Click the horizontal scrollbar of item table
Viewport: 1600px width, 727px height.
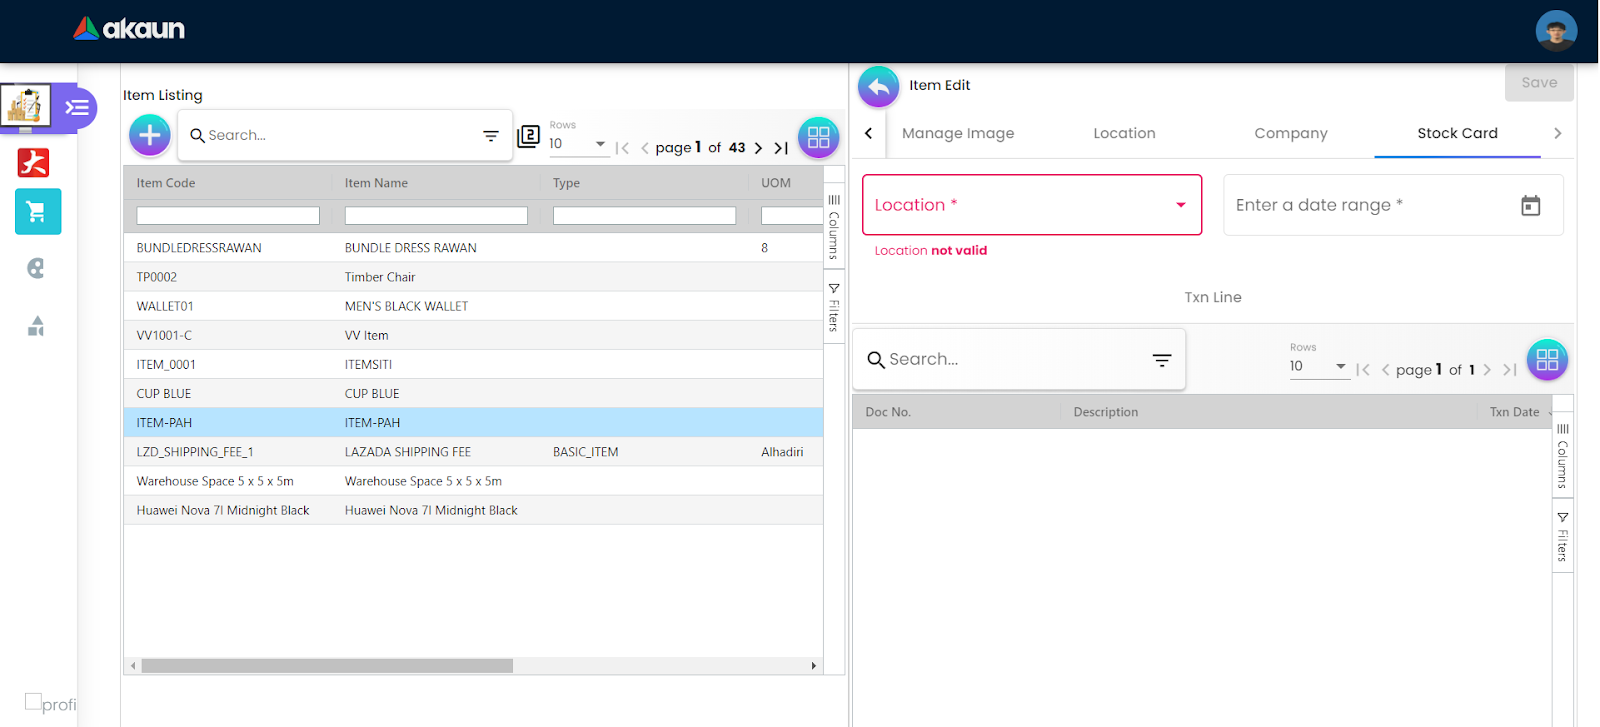(327, 666)
